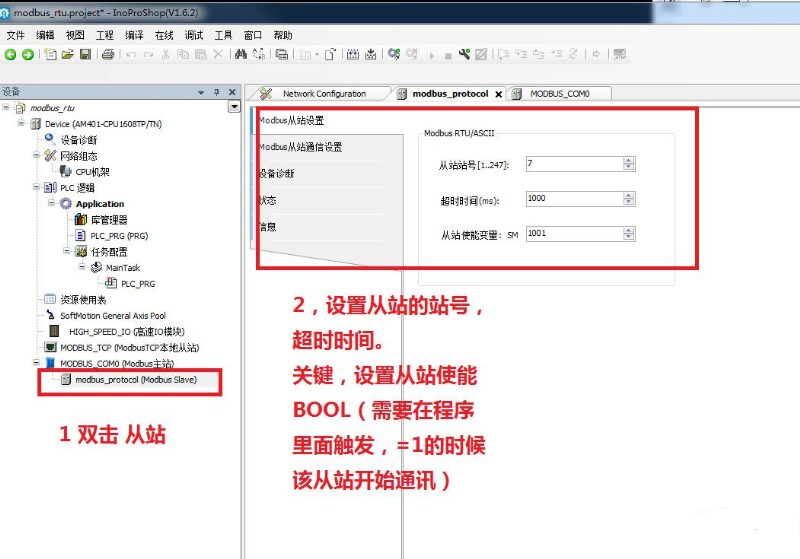Screen dimensions: 800x559
Task: Click the open project folder icon
Action: pos(67,54)
